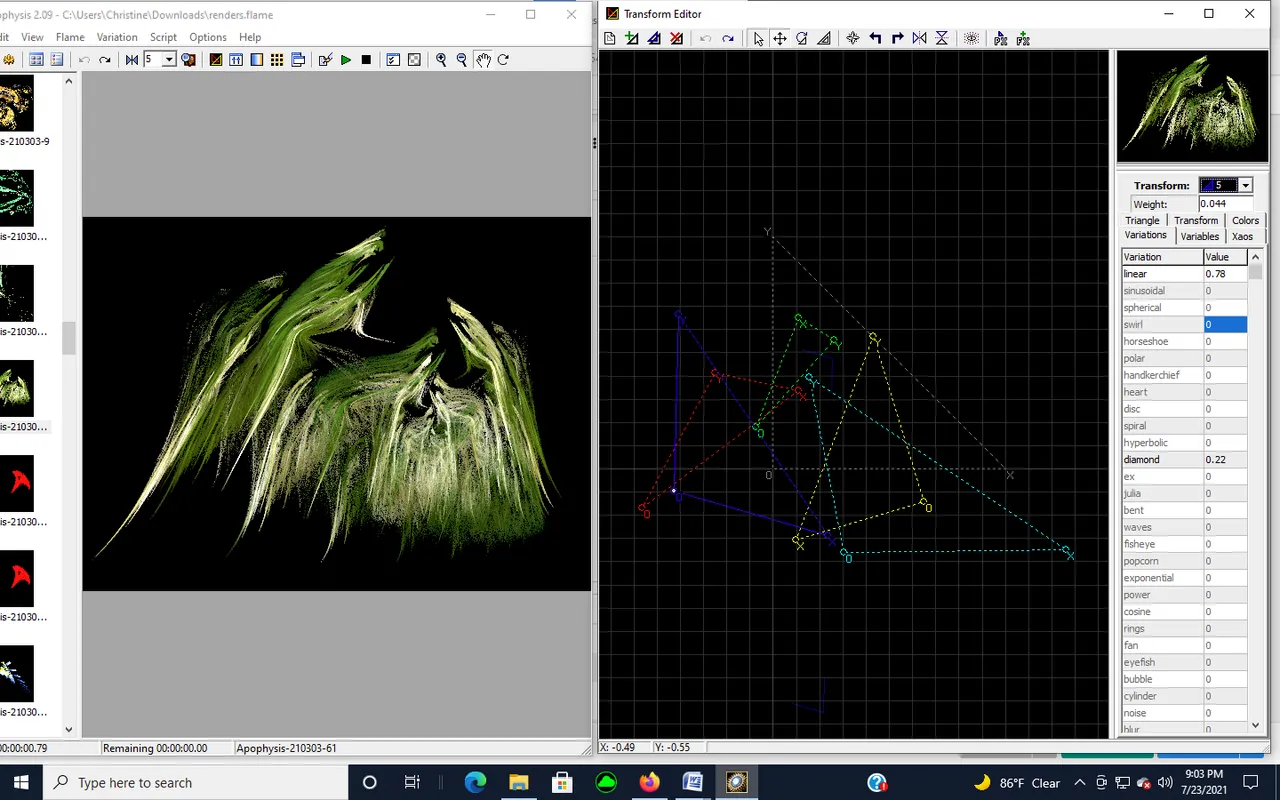The width and height of the screenshot is (1280, 800).
Task: Click the Rotate view tool icon
Action: (503, 60)
